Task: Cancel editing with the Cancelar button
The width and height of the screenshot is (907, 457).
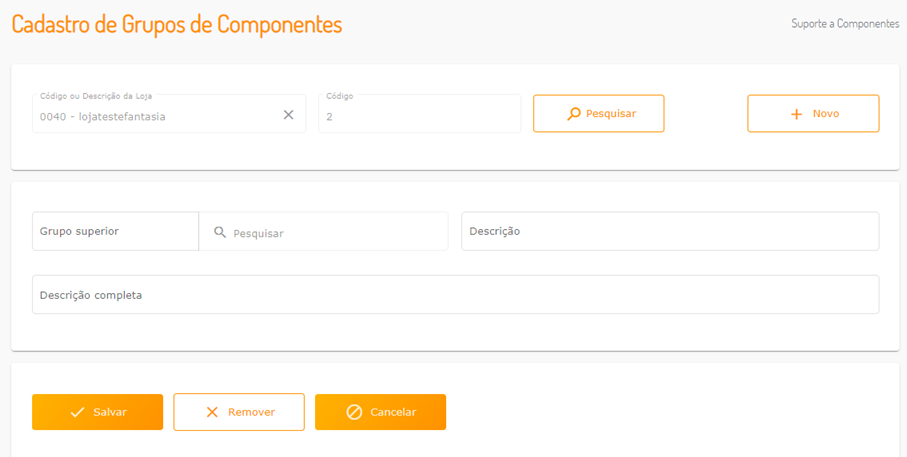Action: click(x=380, y=412)
